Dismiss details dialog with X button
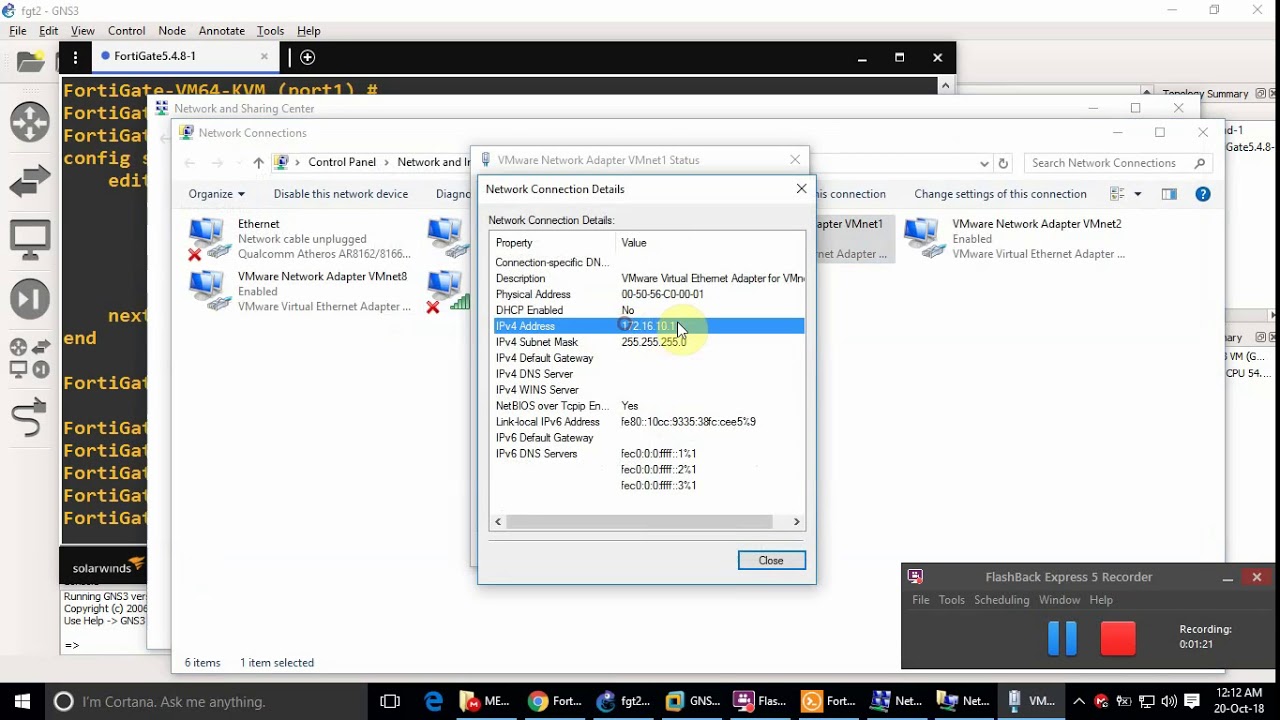 (x=801, y=189)
